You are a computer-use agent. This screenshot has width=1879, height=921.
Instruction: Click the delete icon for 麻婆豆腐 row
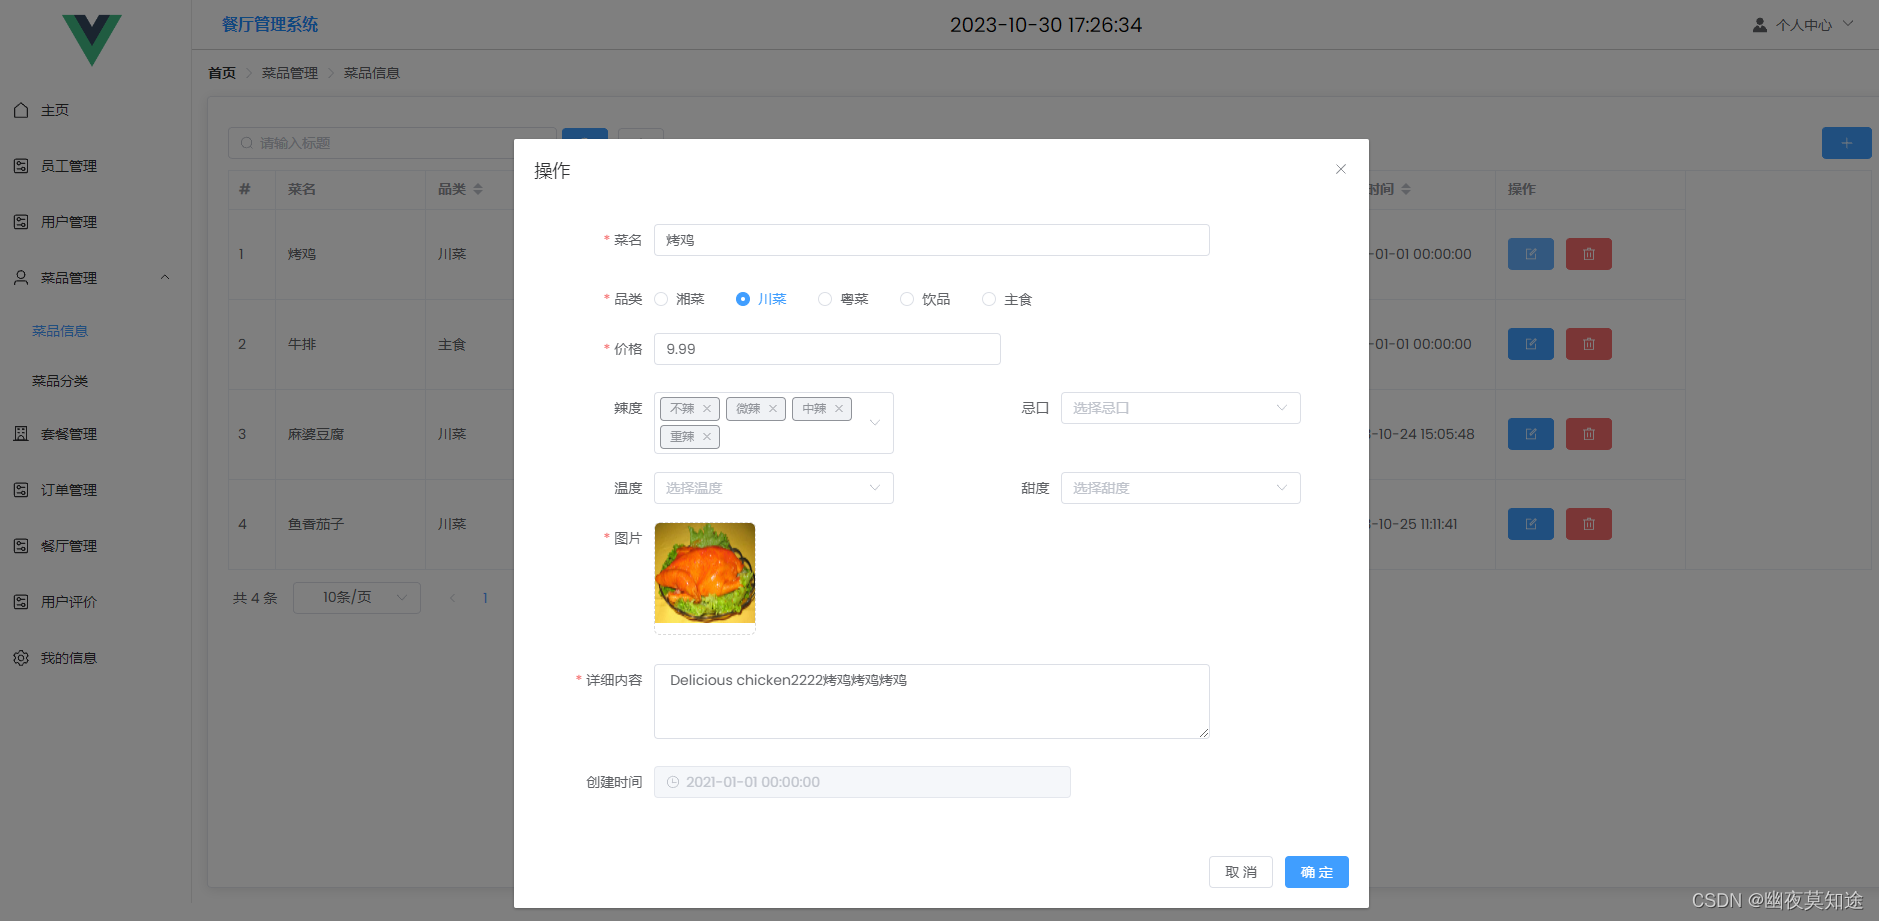pyautogui.click(x=1588, y=434)
